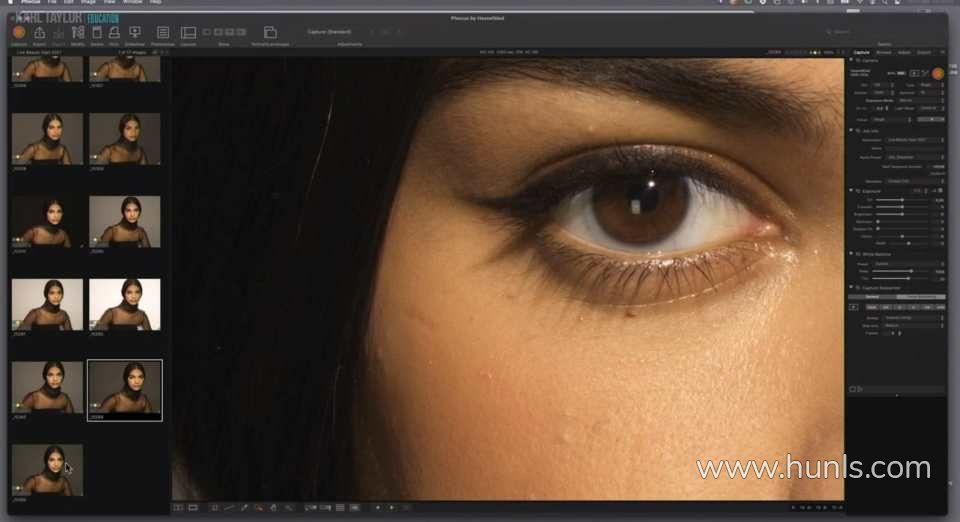This screenshot has height=522, width=960.
Task: Open Preferences from the toolbar
Action: [x=163, y=32]
